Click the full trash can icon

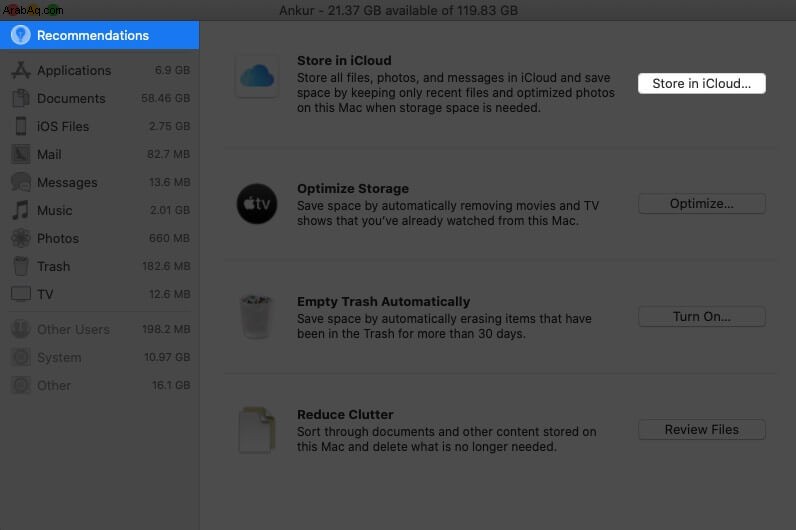pos(256,317)
